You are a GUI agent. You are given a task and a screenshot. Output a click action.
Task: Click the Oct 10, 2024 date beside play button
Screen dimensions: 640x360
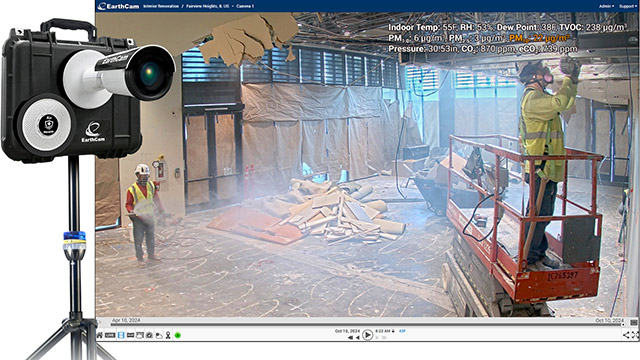347,331
